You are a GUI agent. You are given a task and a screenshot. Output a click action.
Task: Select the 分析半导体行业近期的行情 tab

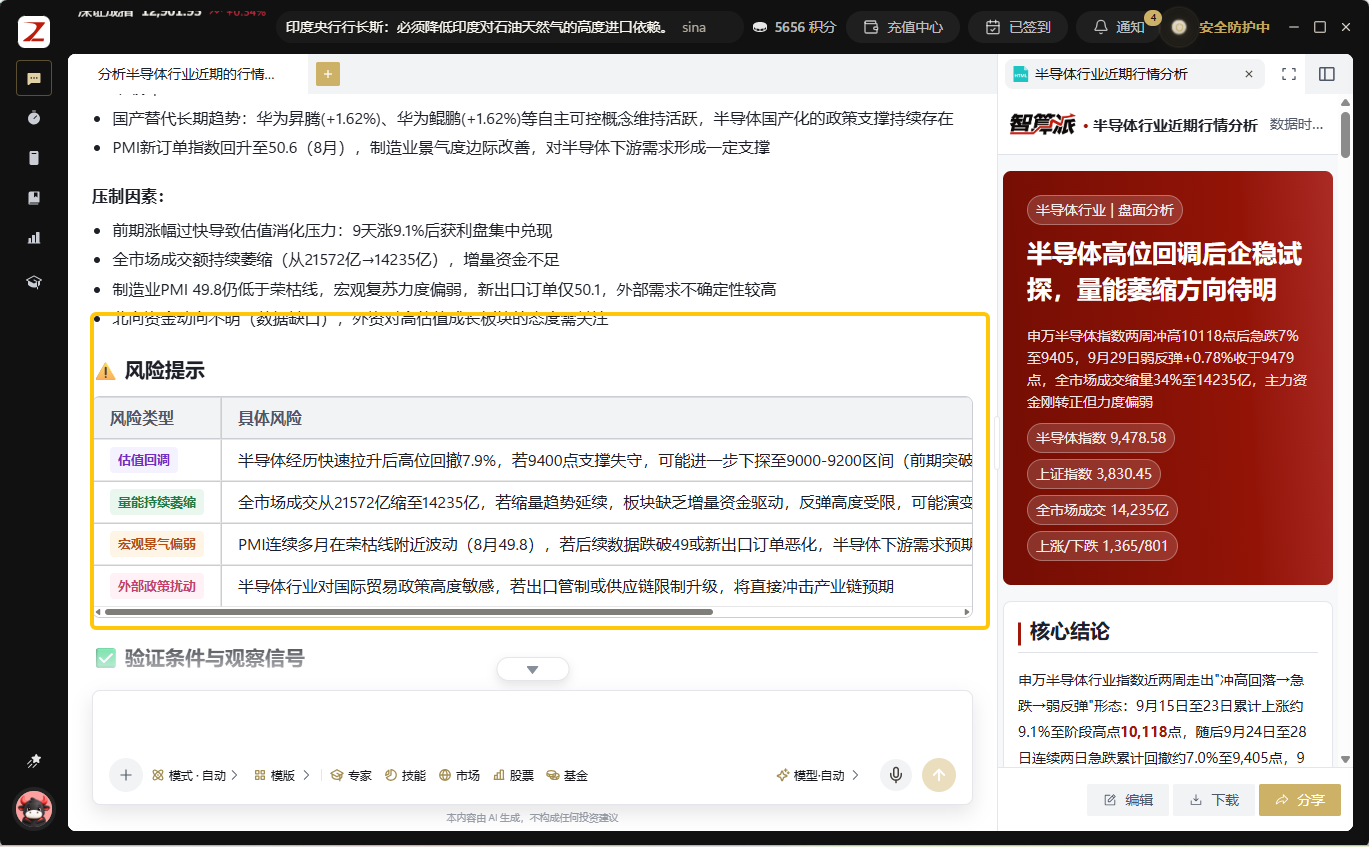(186, 74)
